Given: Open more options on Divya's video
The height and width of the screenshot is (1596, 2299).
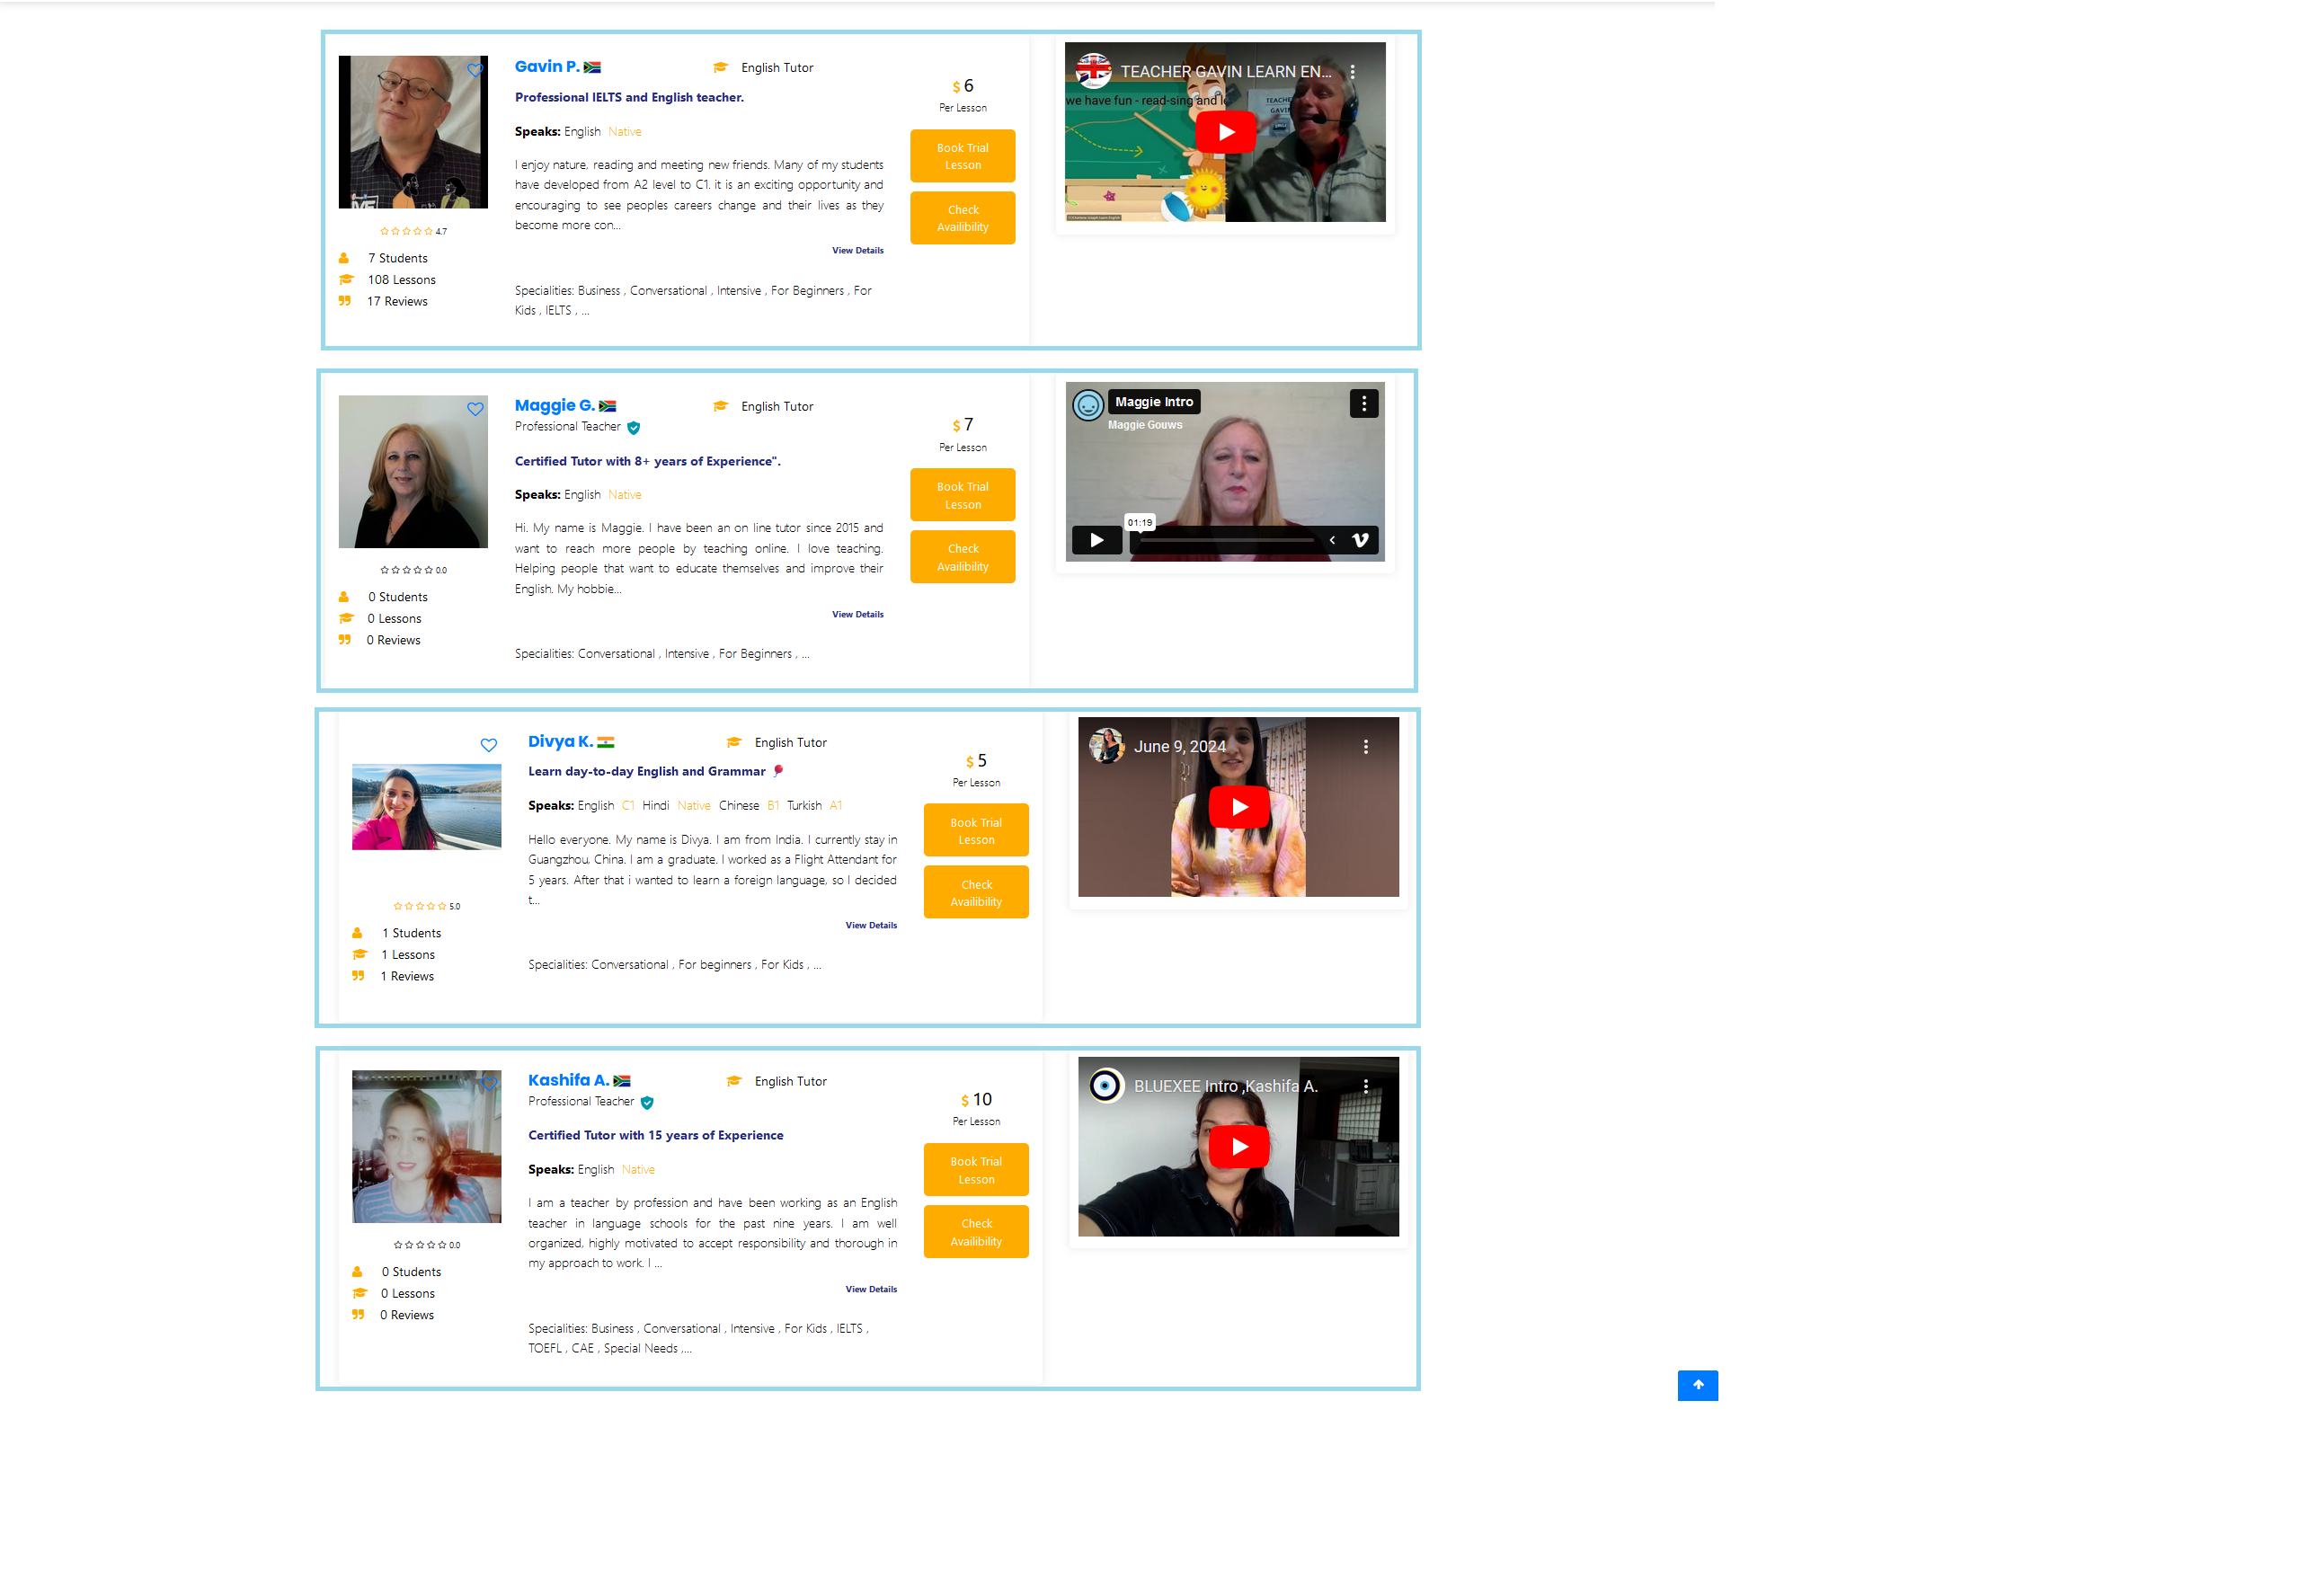Looking at the screenshot, I should tap(1365, 747).
